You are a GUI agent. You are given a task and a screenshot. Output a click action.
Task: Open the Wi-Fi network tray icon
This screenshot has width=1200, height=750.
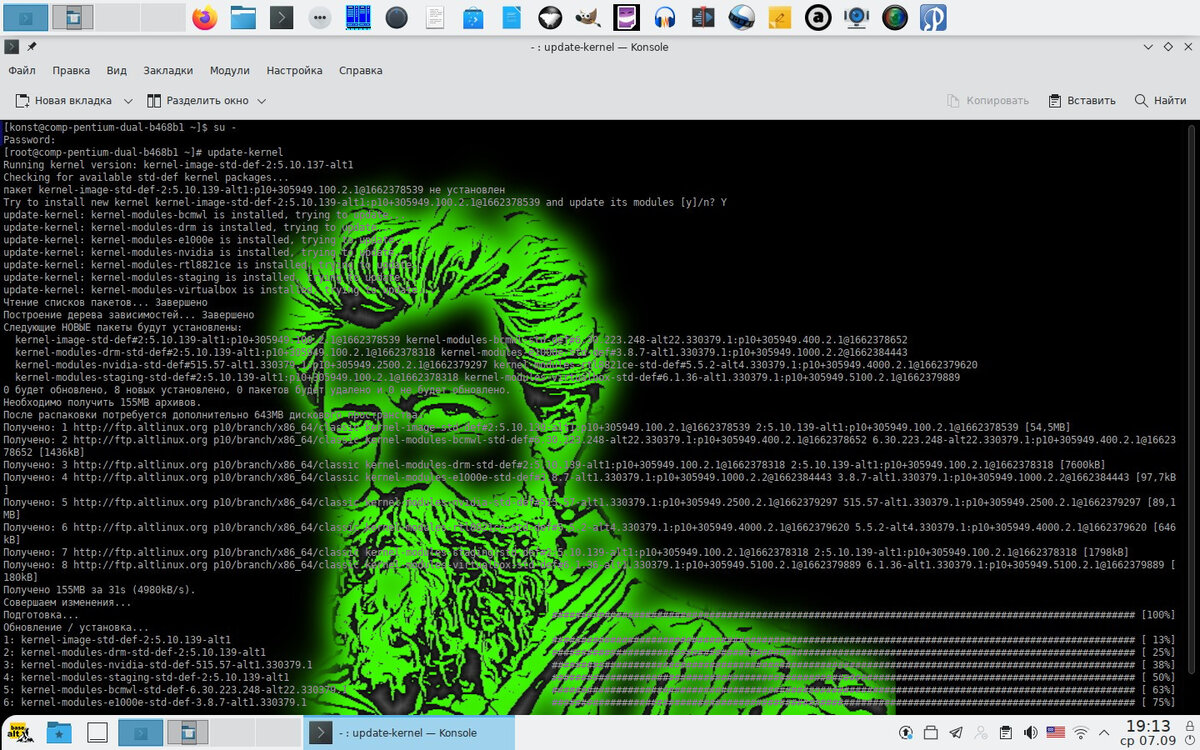pos(1083,733)
